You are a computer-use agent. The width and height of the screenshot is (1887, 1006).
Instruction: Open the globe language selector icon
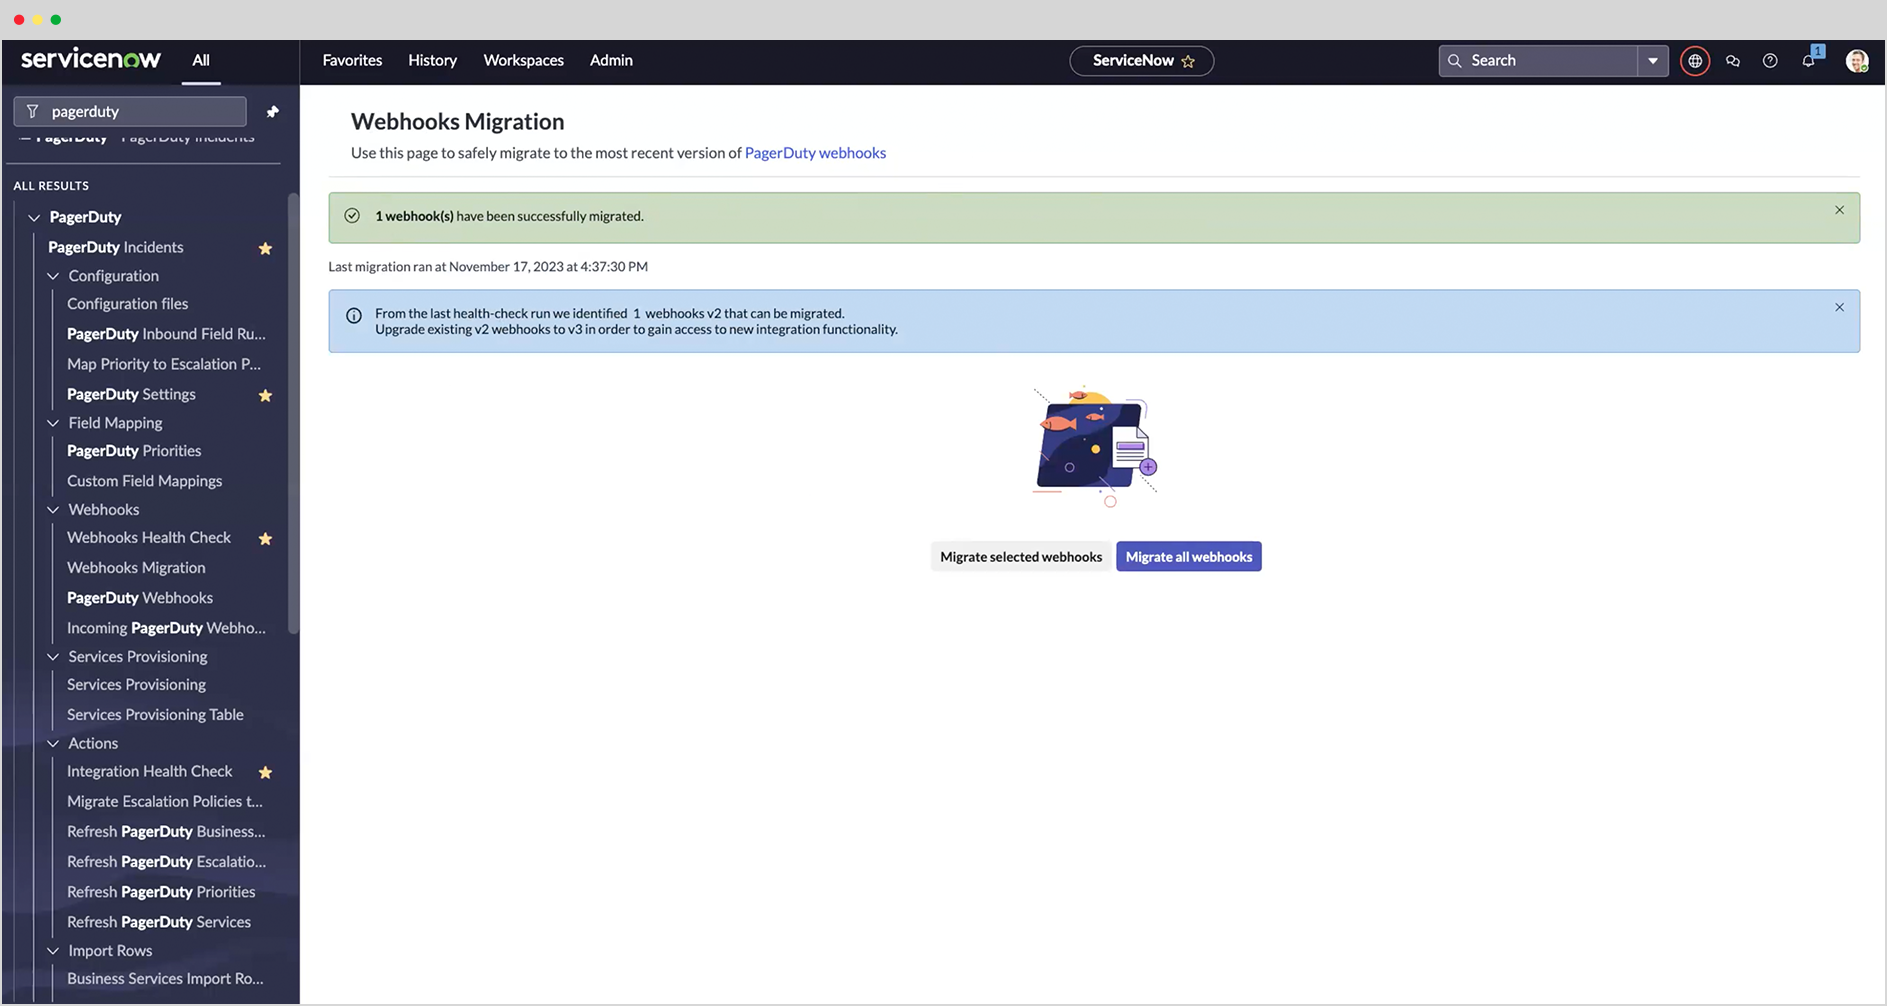pyautogui.click(x=1694, y=60)
